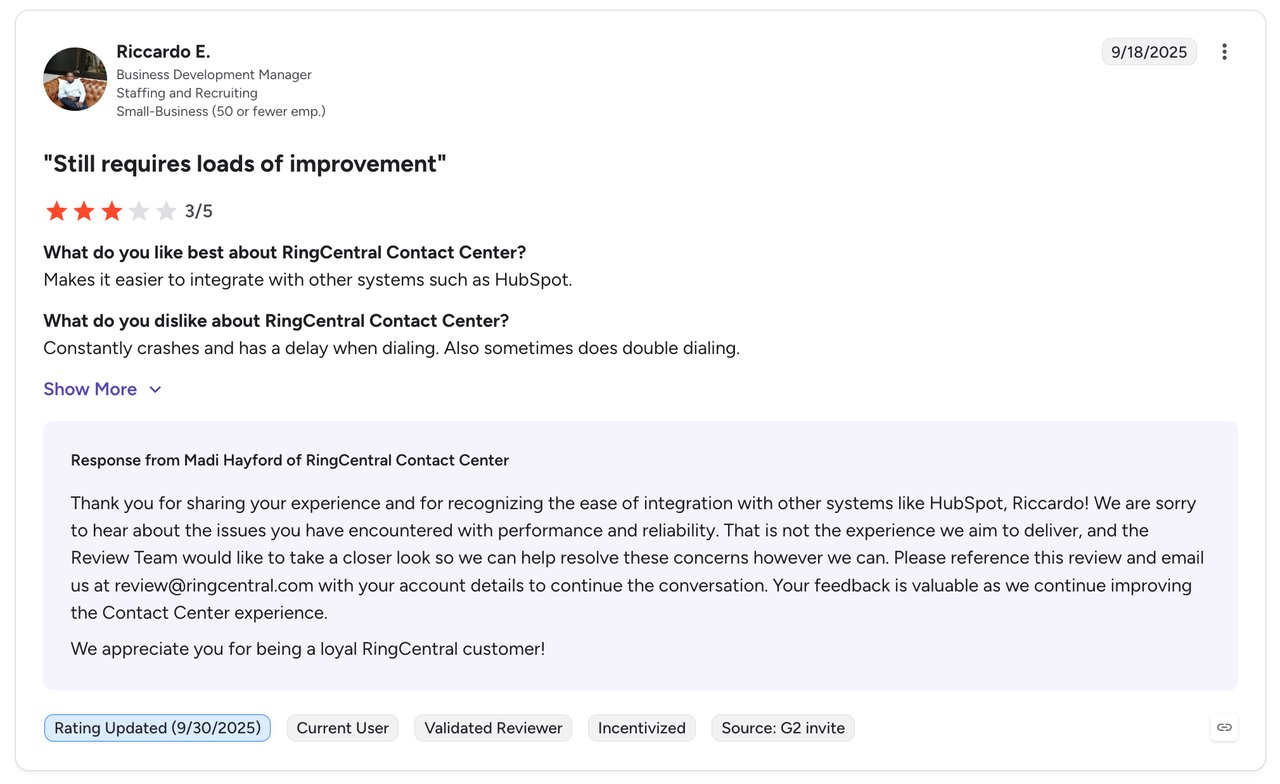Click the third red rating star
This screenshot has height=784, width=1280.
[x=111, y=211]
